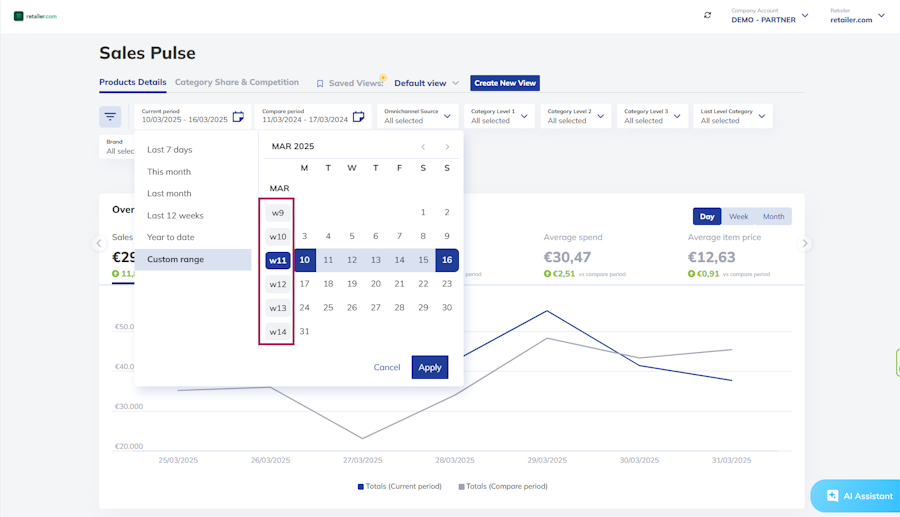
Task: Open the AI Assistant chat icon
Action: 832,496
